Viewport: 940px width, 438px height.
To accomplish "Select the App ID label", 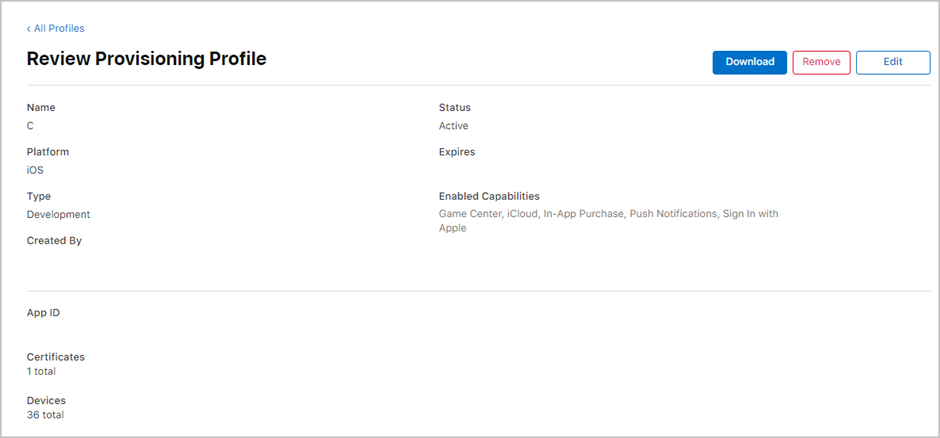I will point(43,313).
